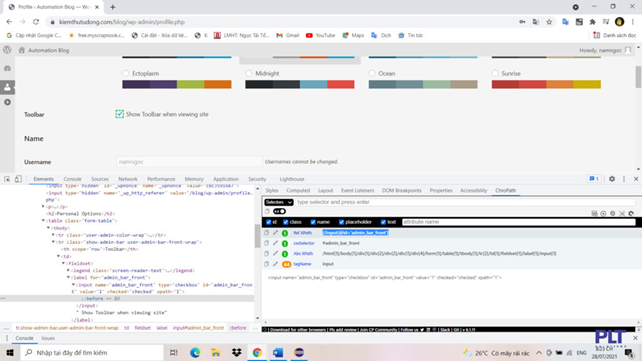This screenshot has width=642, height=361.
Task: Click the collapse menu icon in sidebar
Action: tap(7, 102)
